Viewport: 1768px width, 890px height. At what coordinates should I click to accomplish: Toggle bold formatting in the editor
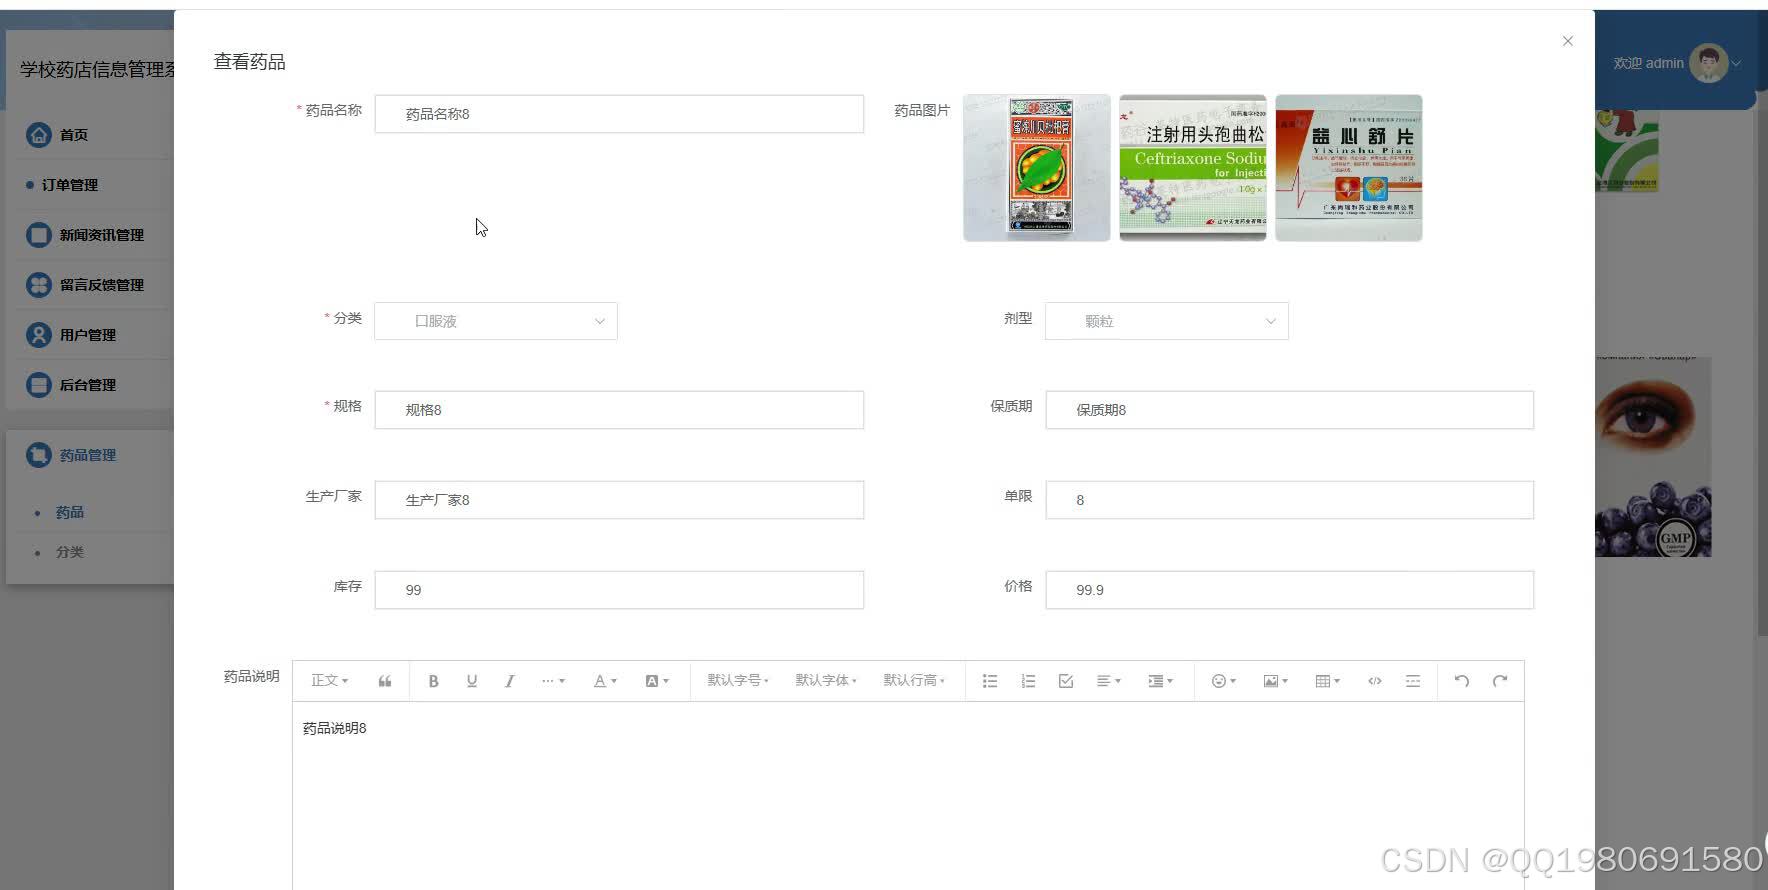point(433,681)
